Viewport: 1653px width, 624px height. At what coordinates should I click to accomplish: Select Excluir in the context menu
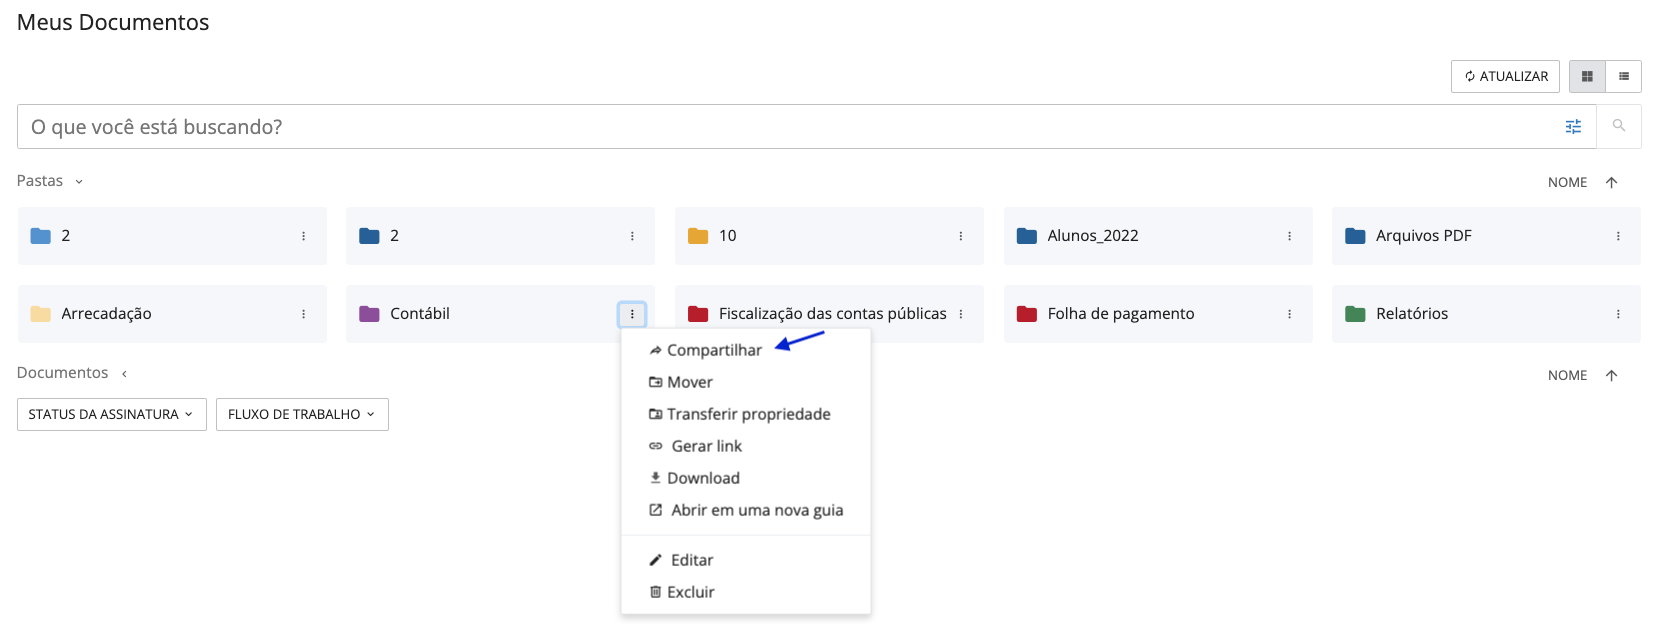690,592
